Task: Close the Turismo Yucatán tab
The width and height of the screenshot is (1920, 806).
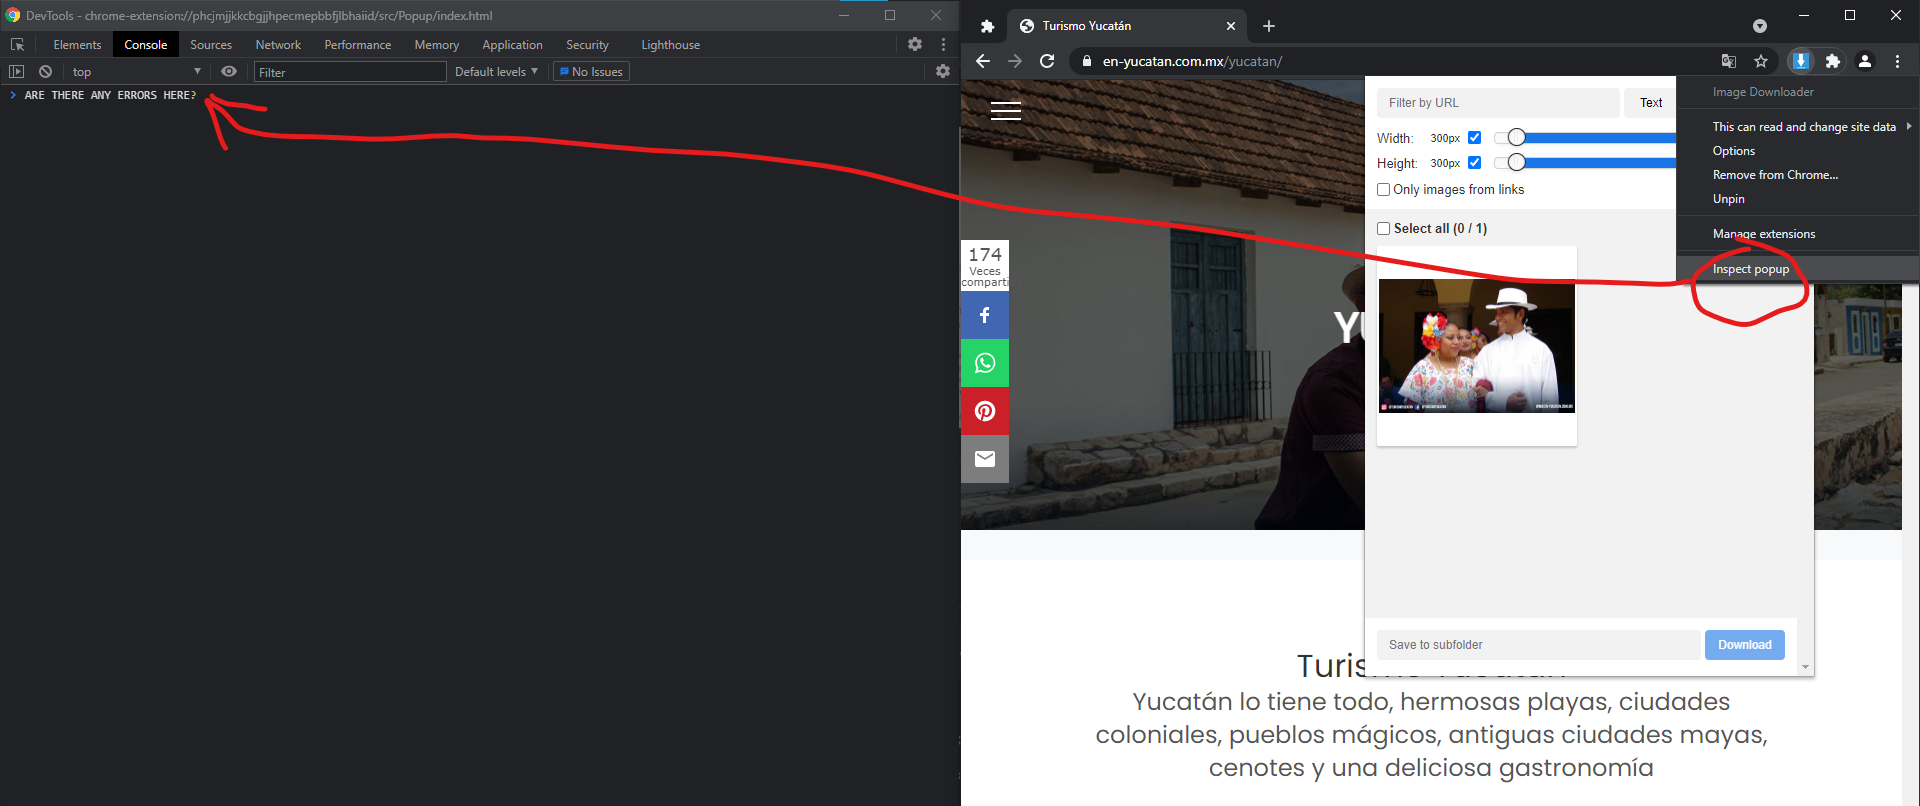Action: (x=1231, y=26)
